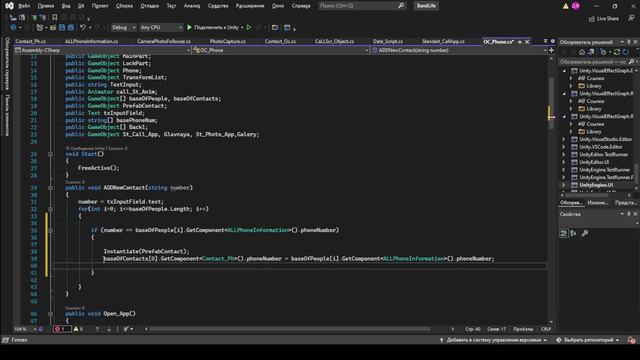This screenshot has width=640, height=360.
Task: Switch to the Standart_CallApp.cs tab
Action: 443,41
